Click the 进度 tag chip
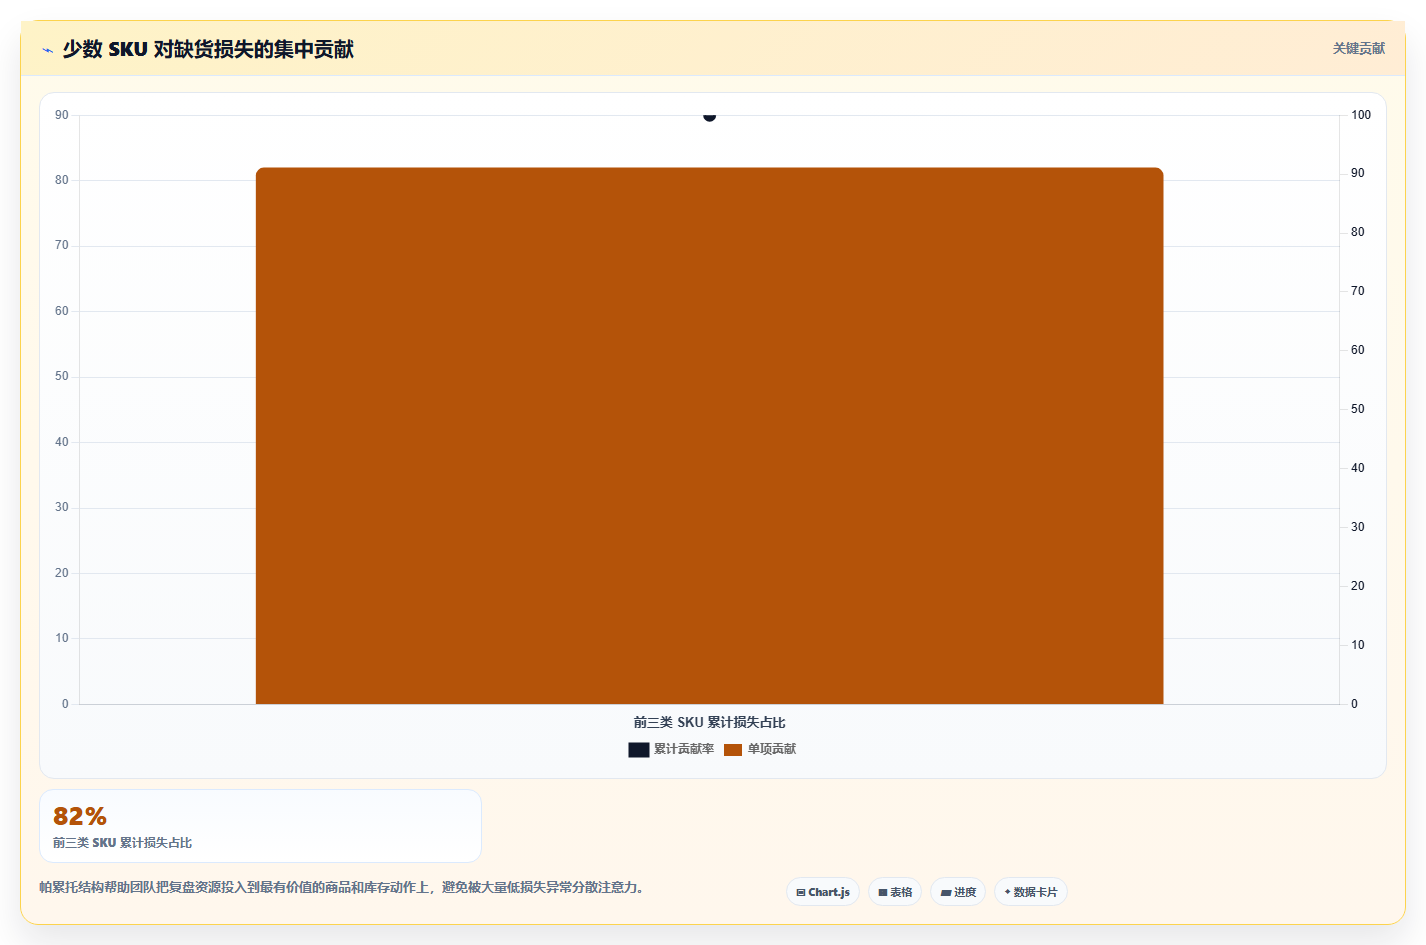 pyautogui.click(x=958, y=892)
